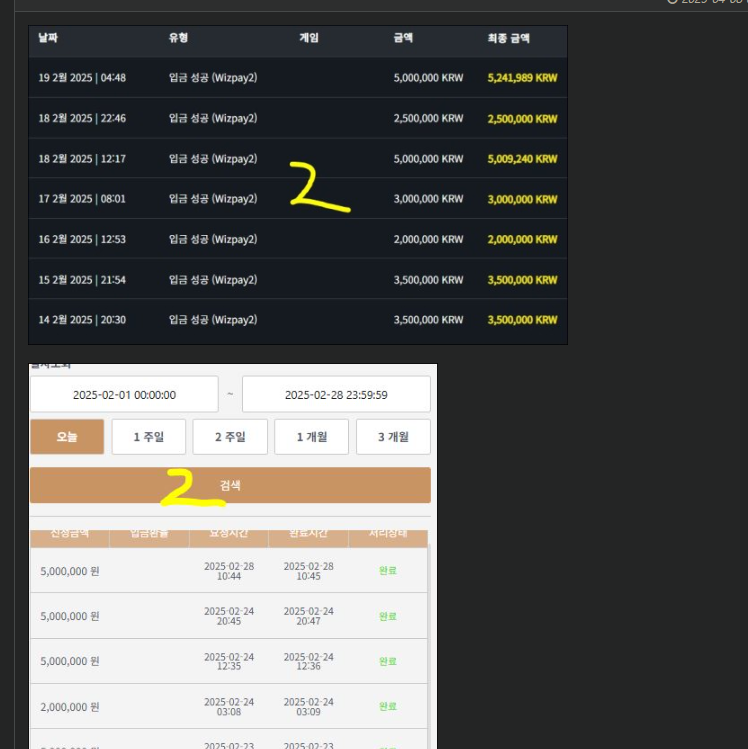Screen dimensions: 748x749
Task: Click request time 2025-02-28 10:44
Action: click(229, 571)
